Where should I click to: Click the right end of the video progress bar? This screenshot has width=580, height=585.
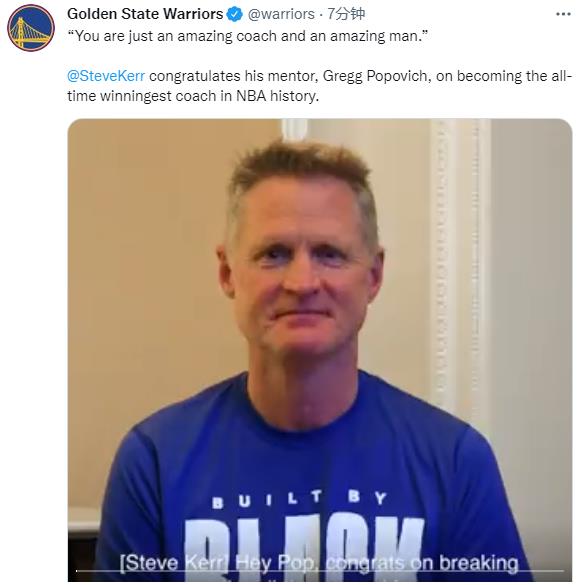pyautogui.click(x=562, y=570)
